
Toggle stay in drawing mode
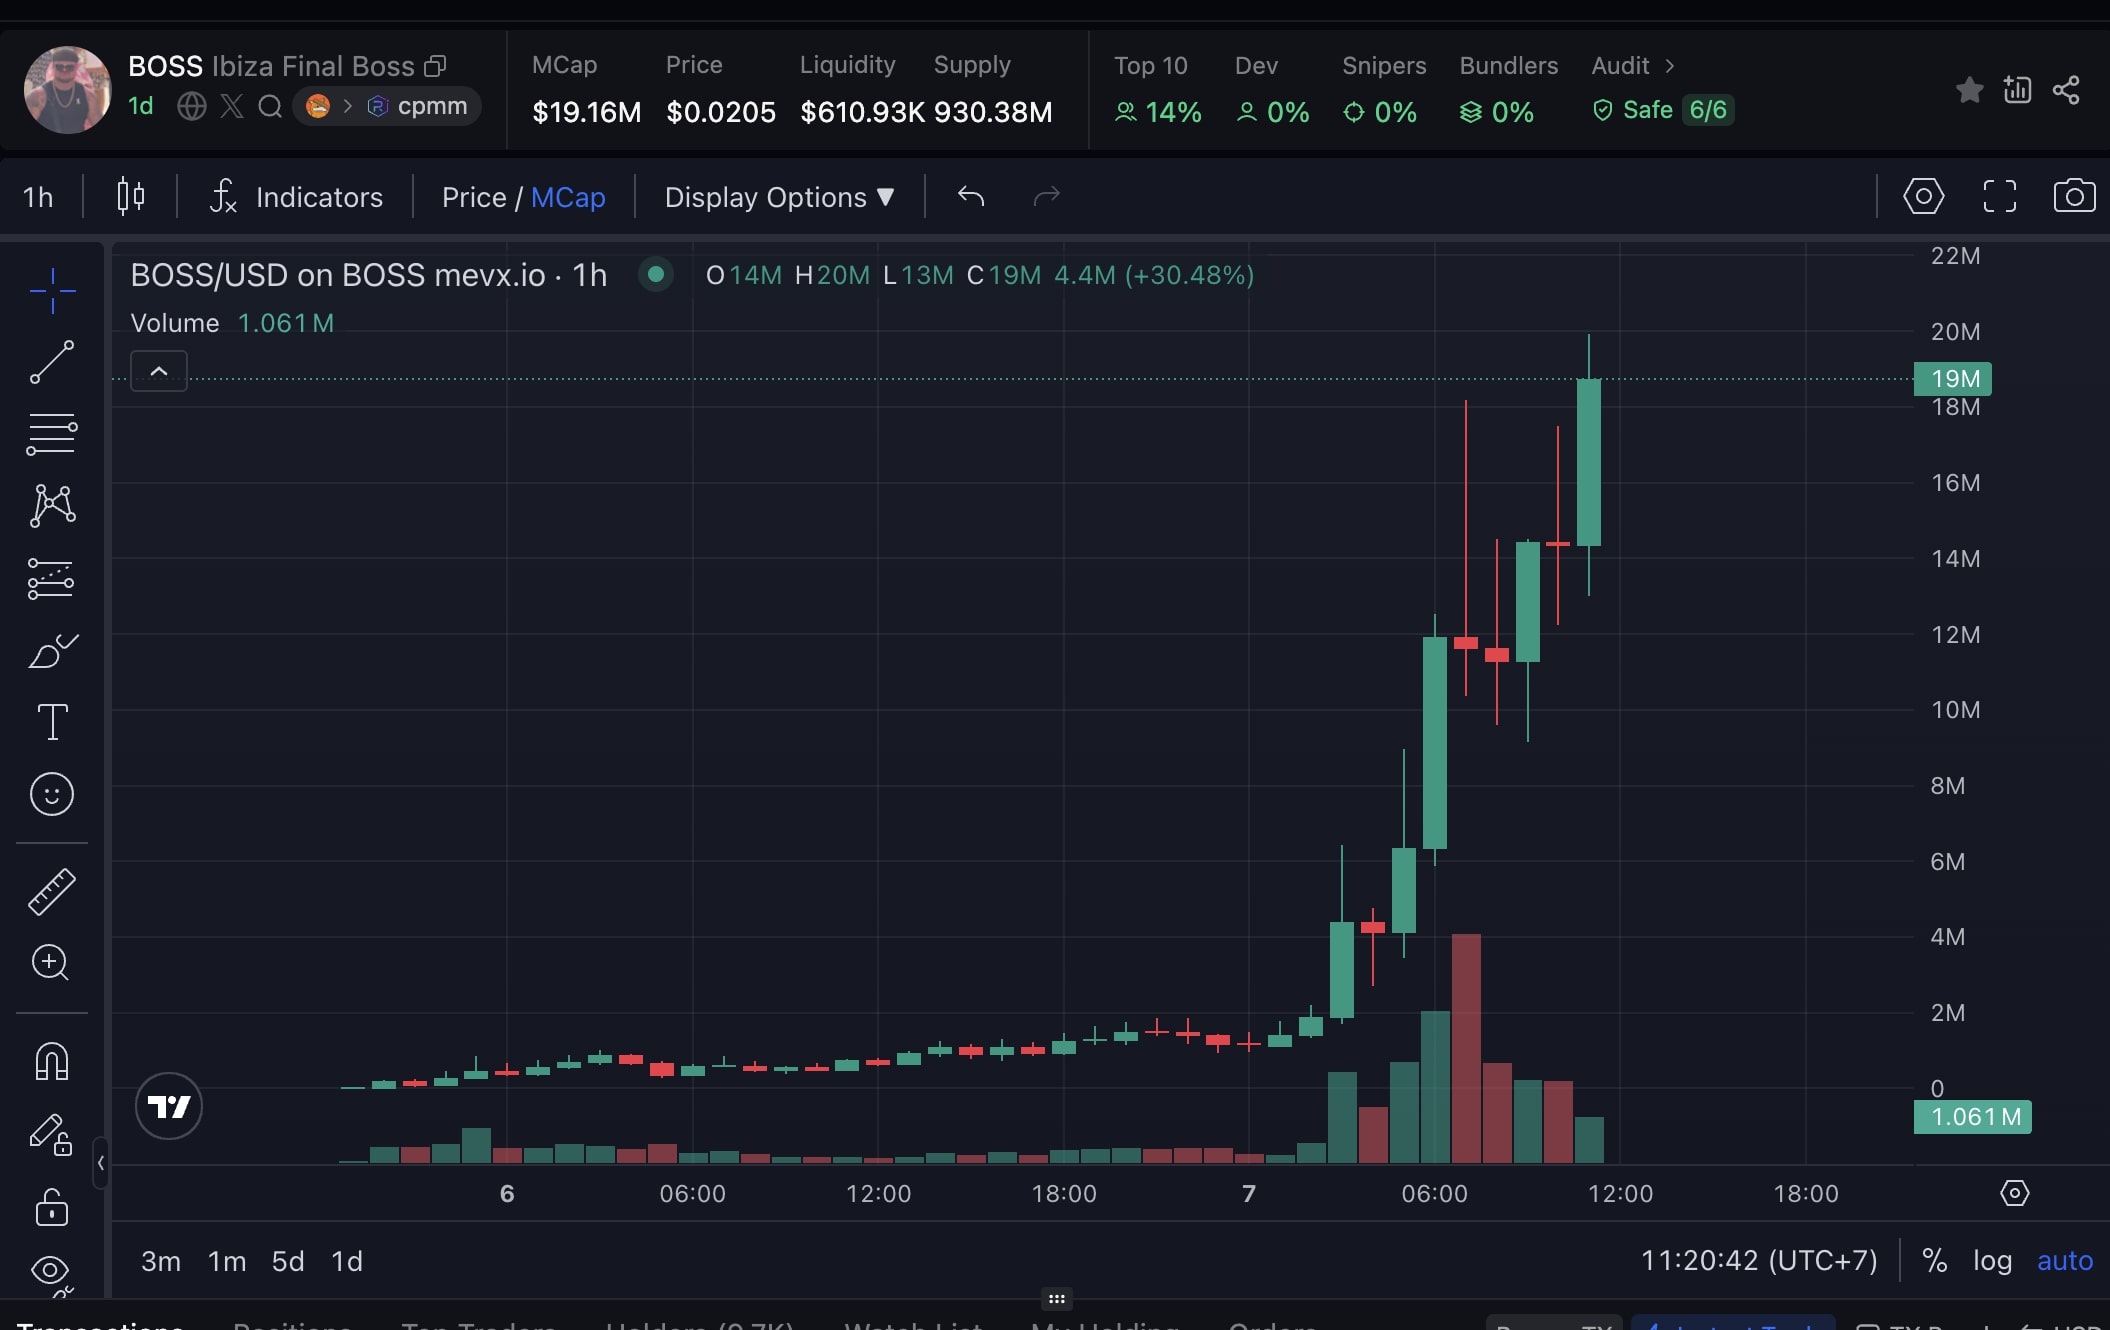pos(52,1134)
